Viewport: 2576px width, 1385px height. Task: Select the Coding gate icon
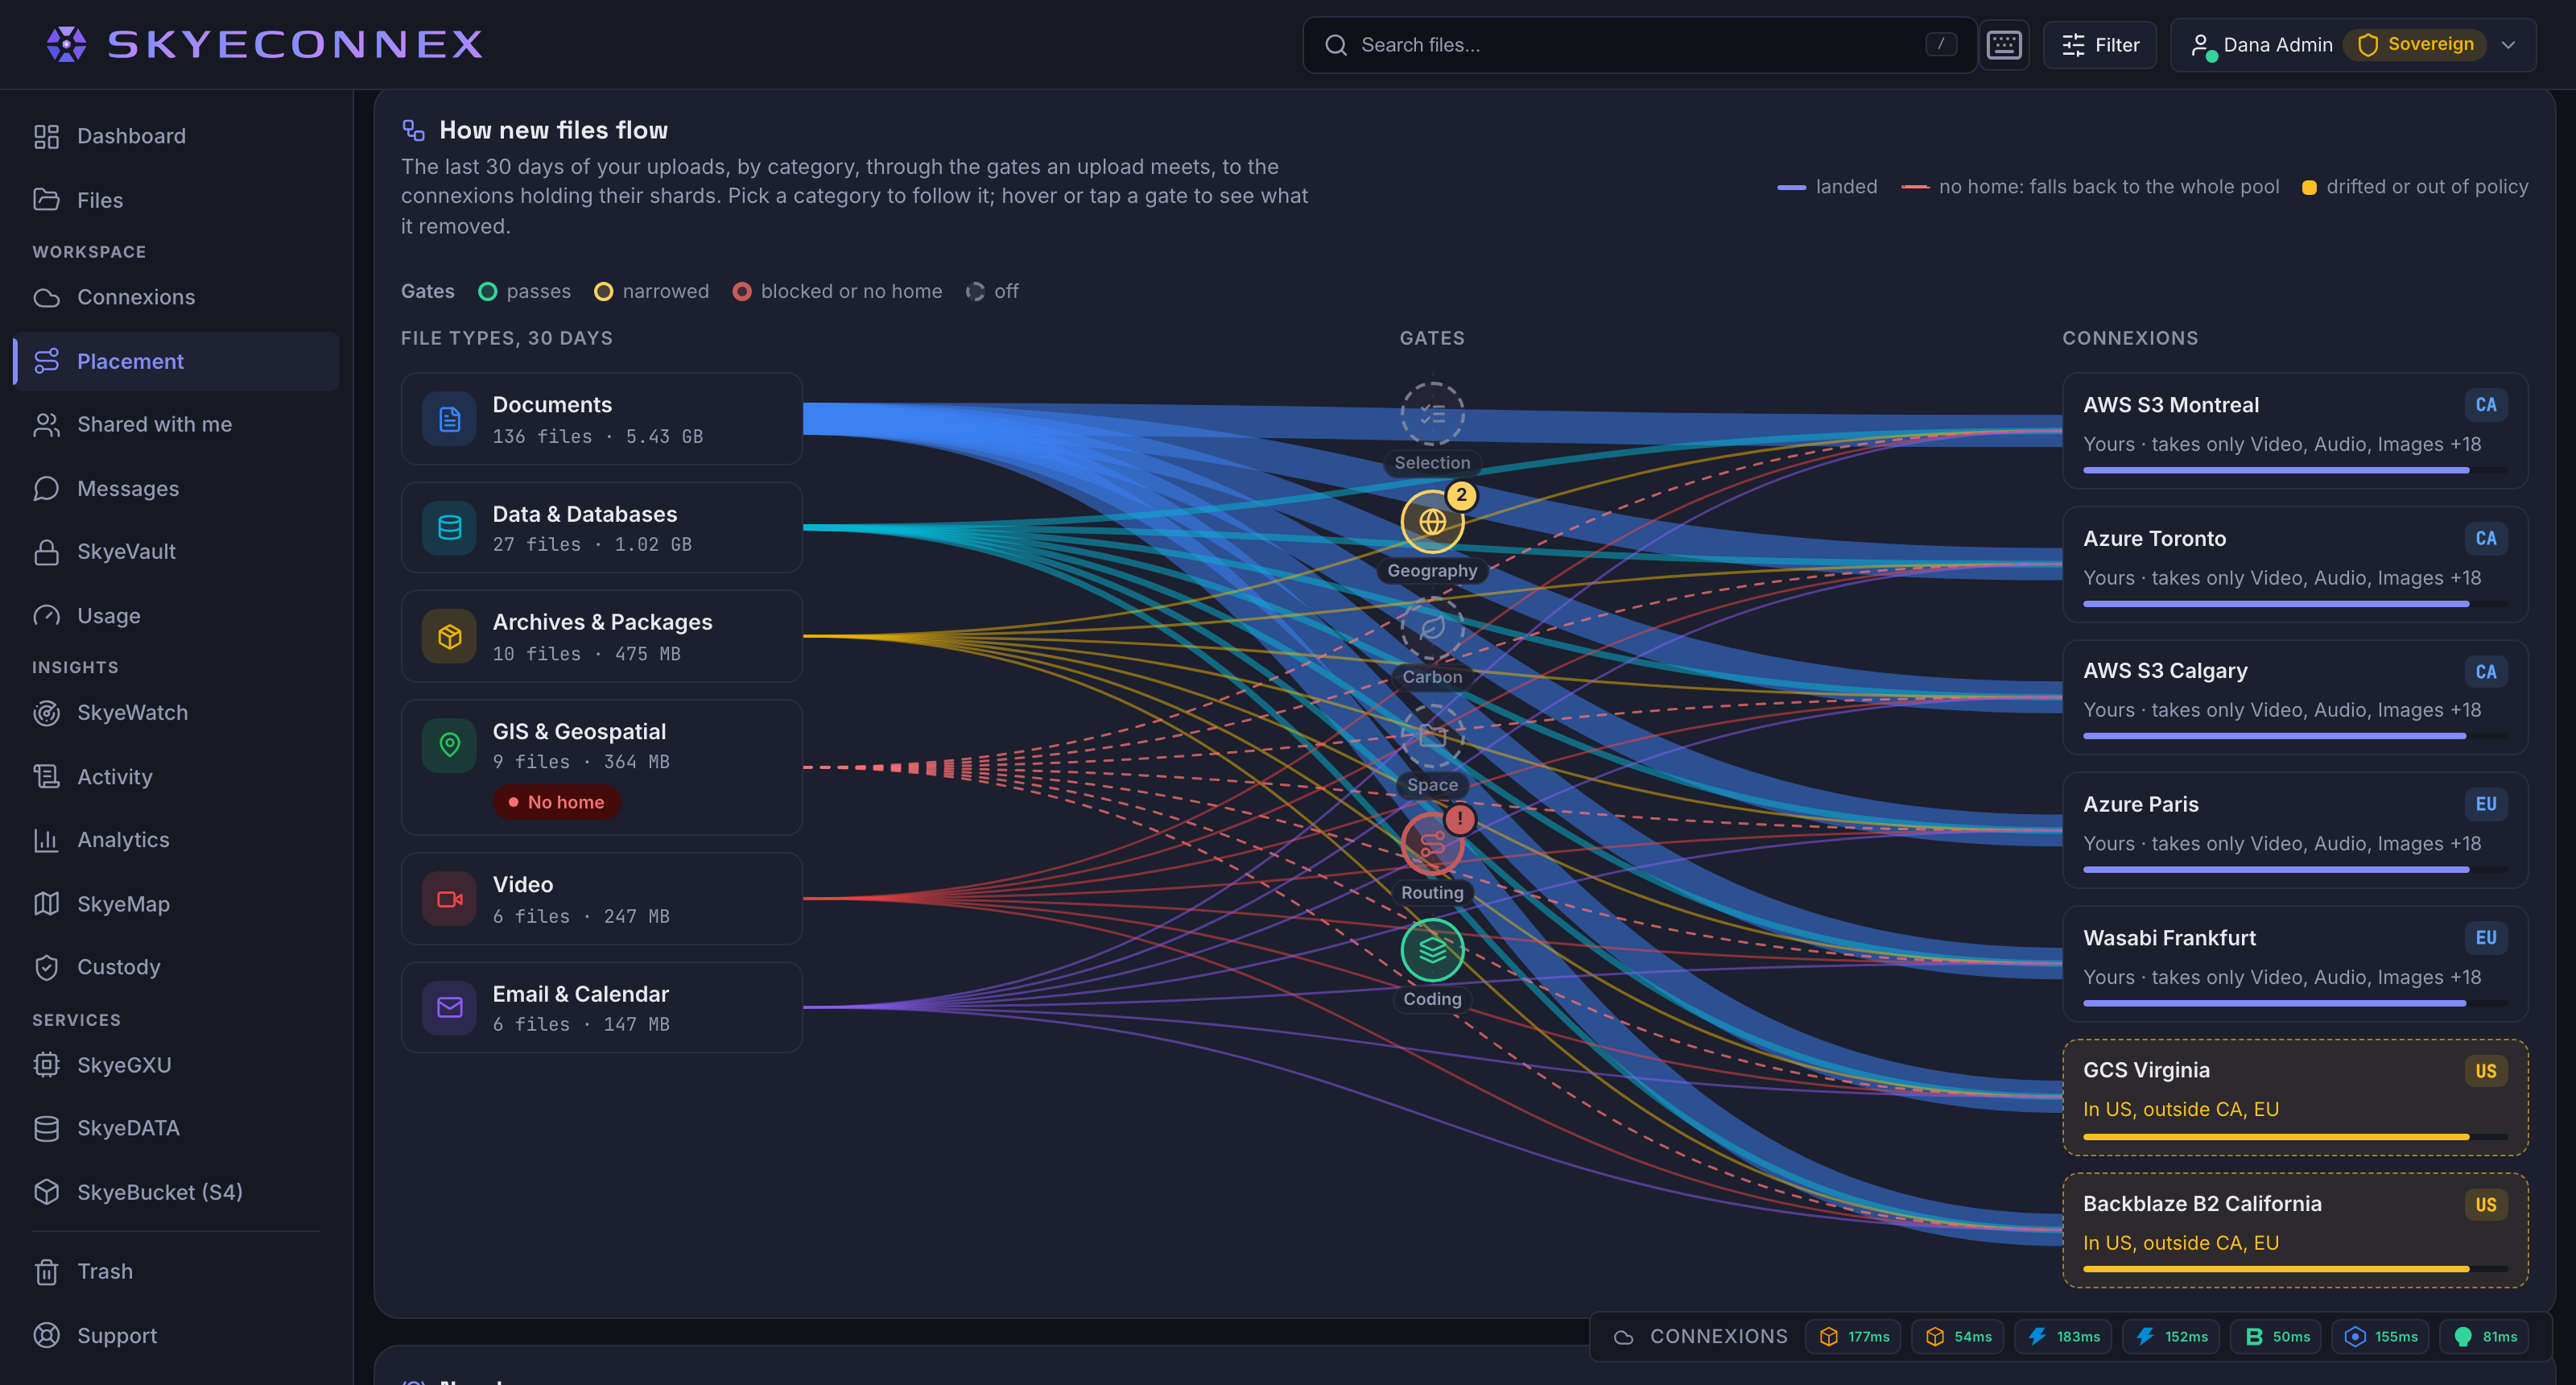pyautogui.click(x=1432, y=950)
